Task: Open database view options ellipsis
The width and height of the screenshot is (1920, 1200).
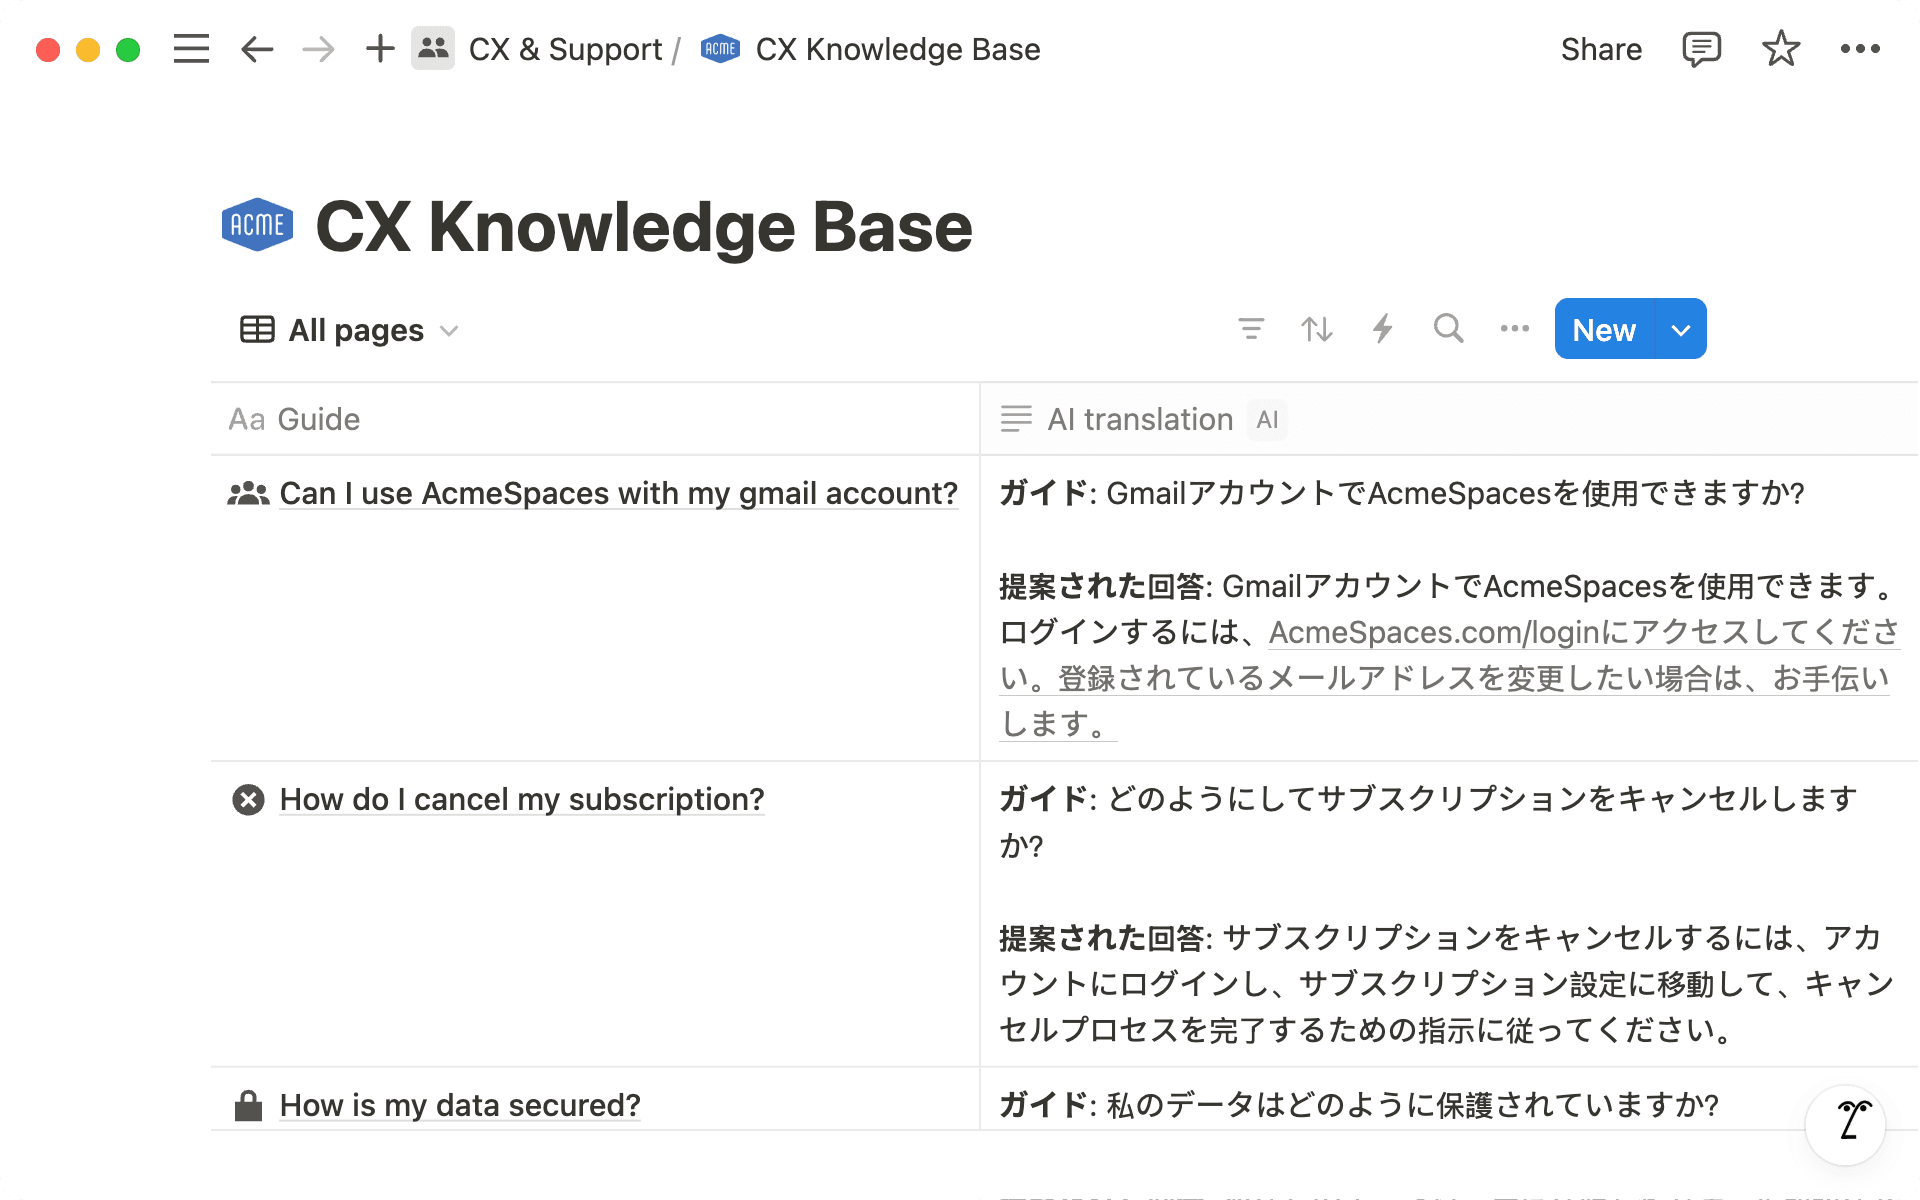Action: pyautogui.click(x=1514, y=329)
